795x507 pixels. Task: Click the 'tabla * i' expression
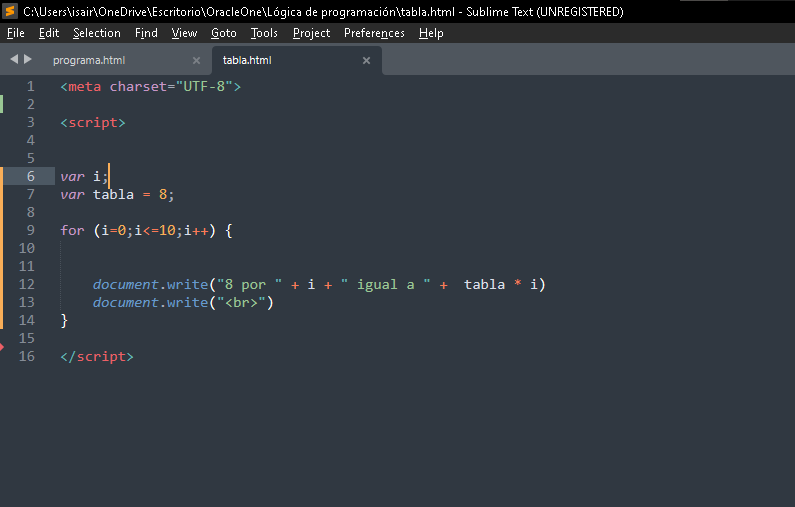point(501,284)
